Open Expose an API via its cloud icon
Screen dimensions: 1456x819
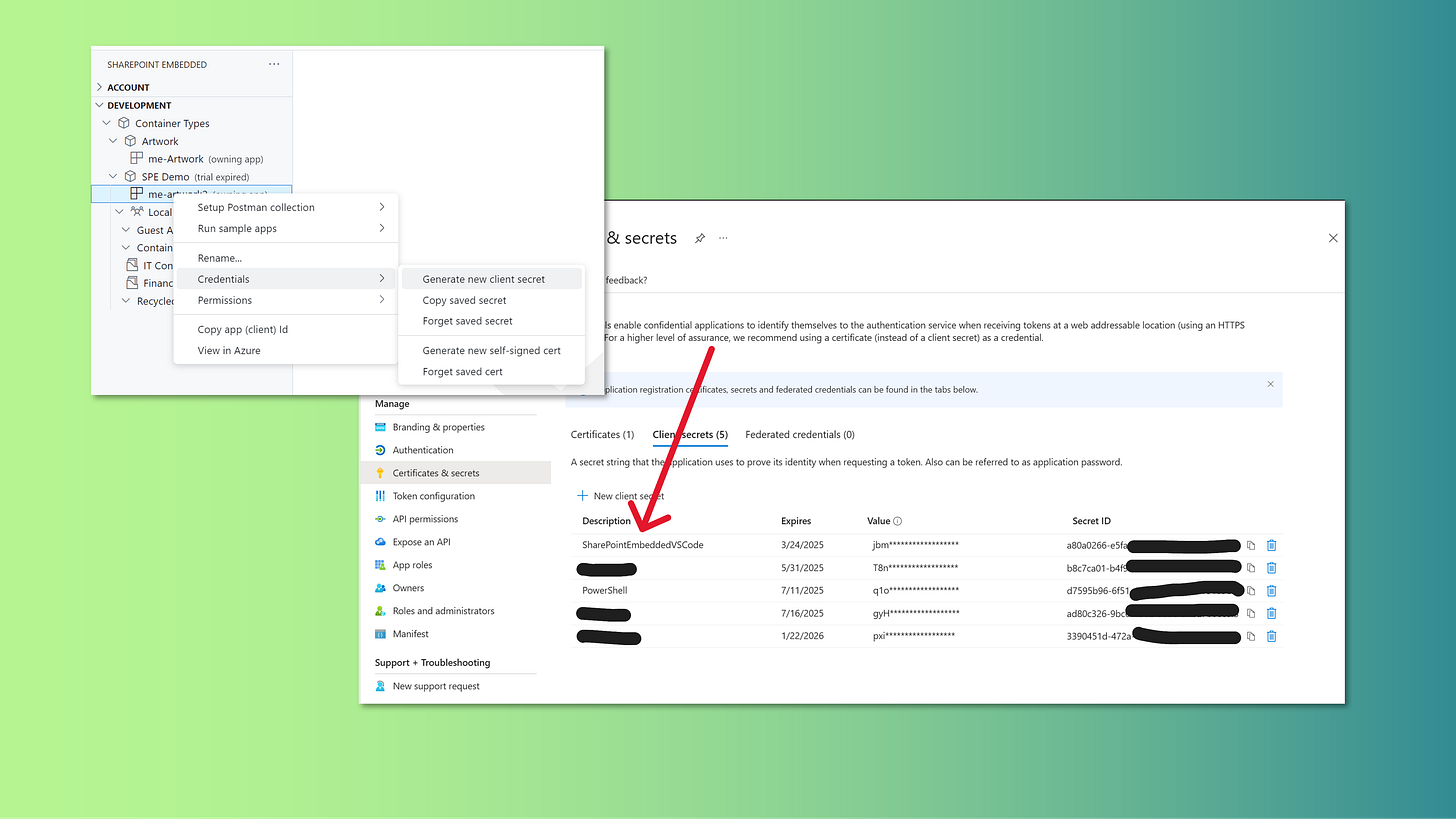(380, 541)
